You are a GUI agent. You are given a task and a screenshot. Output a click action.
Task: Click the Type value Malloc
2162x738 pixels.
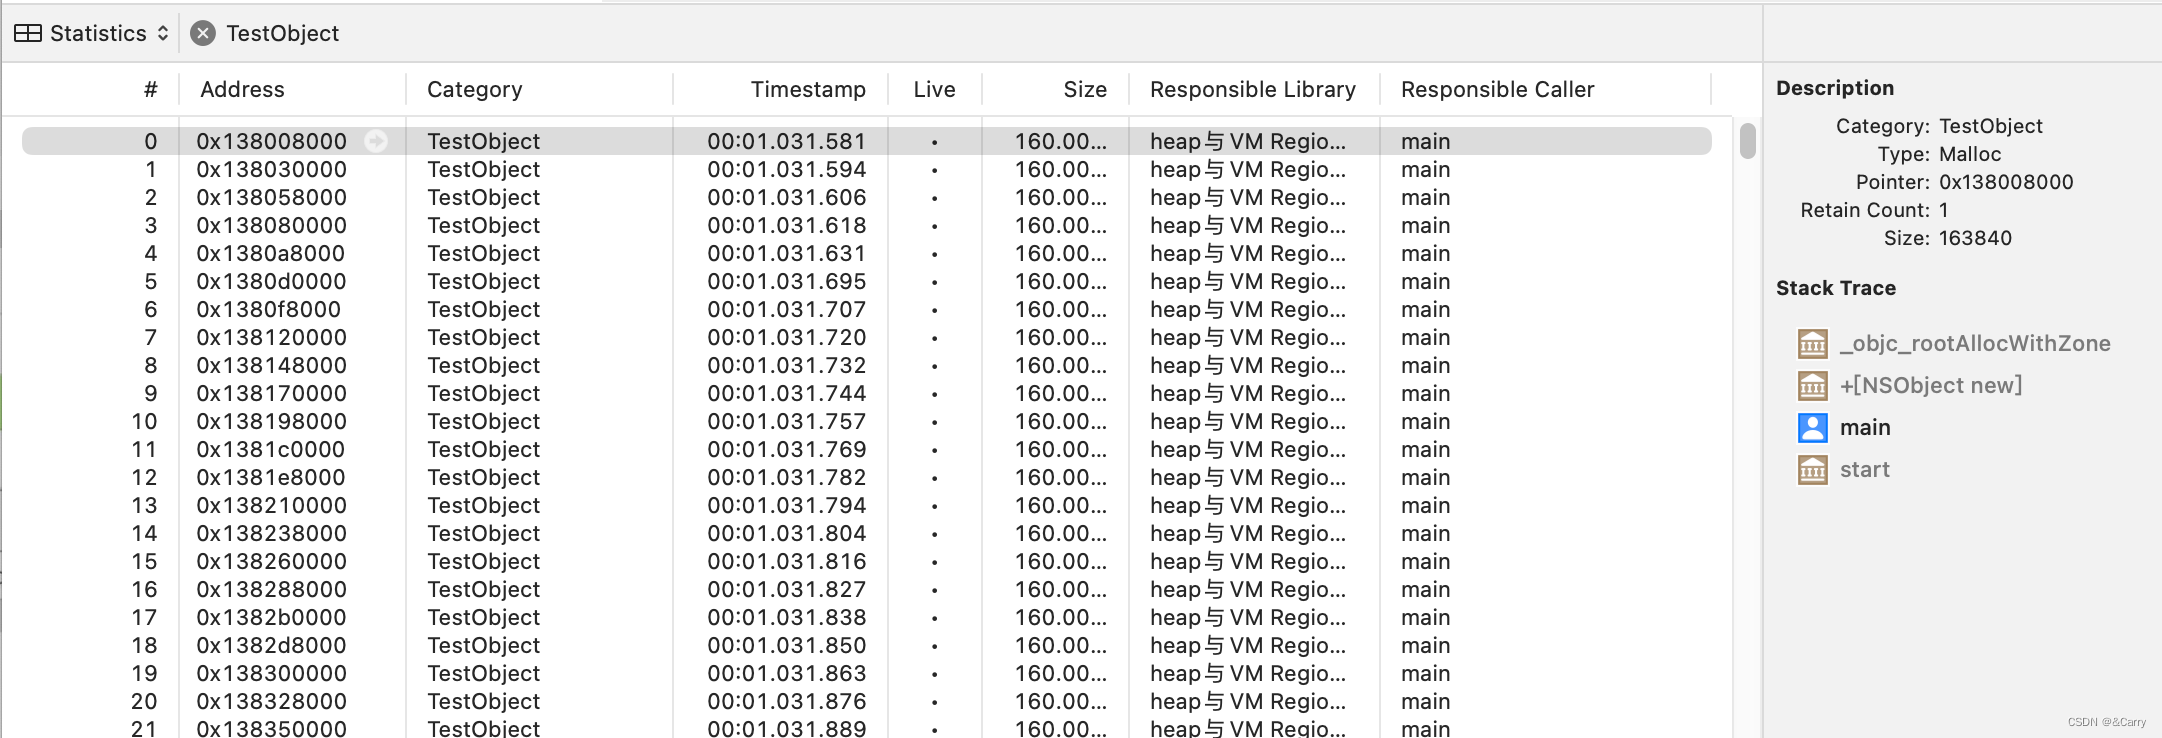[x=1970, y=154]
